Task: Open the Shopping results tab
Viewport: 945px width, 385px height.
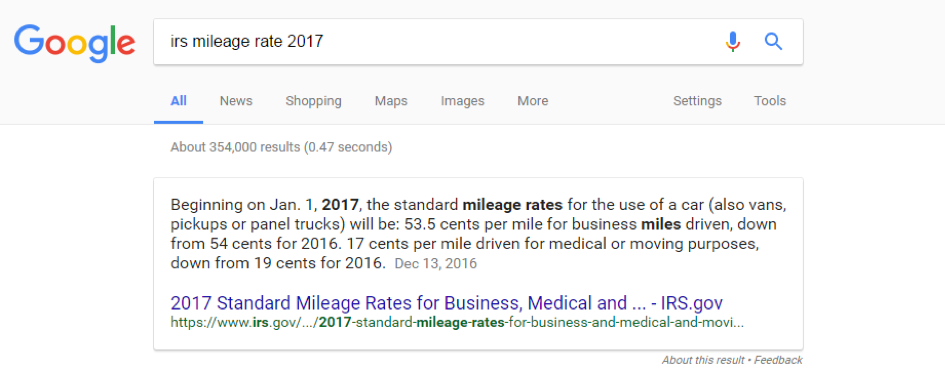Action: [x=313, y=101]
